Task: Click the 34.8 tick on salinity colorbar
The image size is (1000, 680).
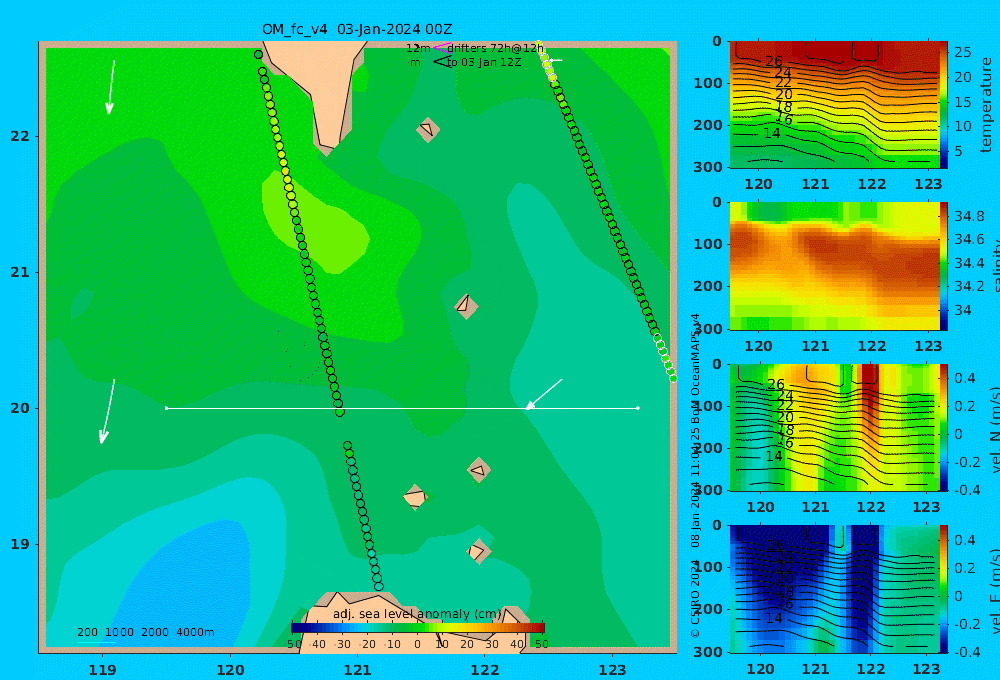Action: pos(969,216)
